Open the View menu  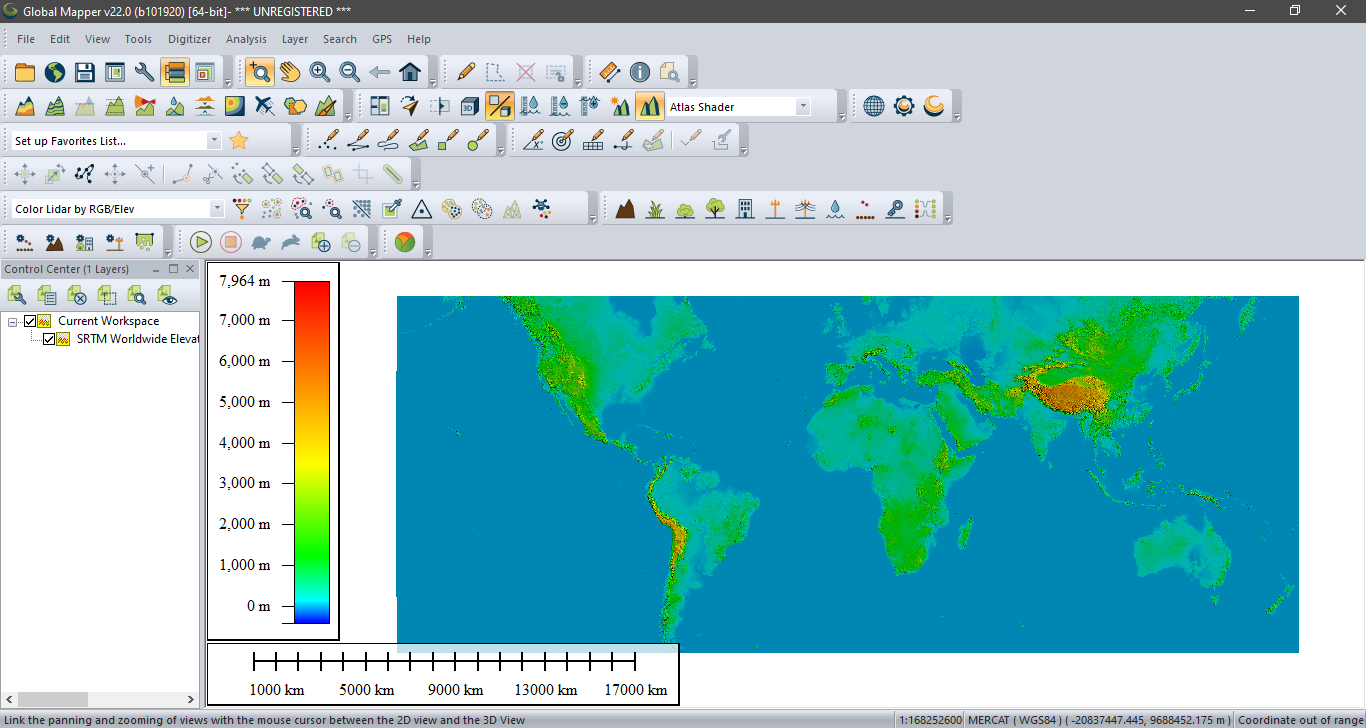click(x=98, y=39)
